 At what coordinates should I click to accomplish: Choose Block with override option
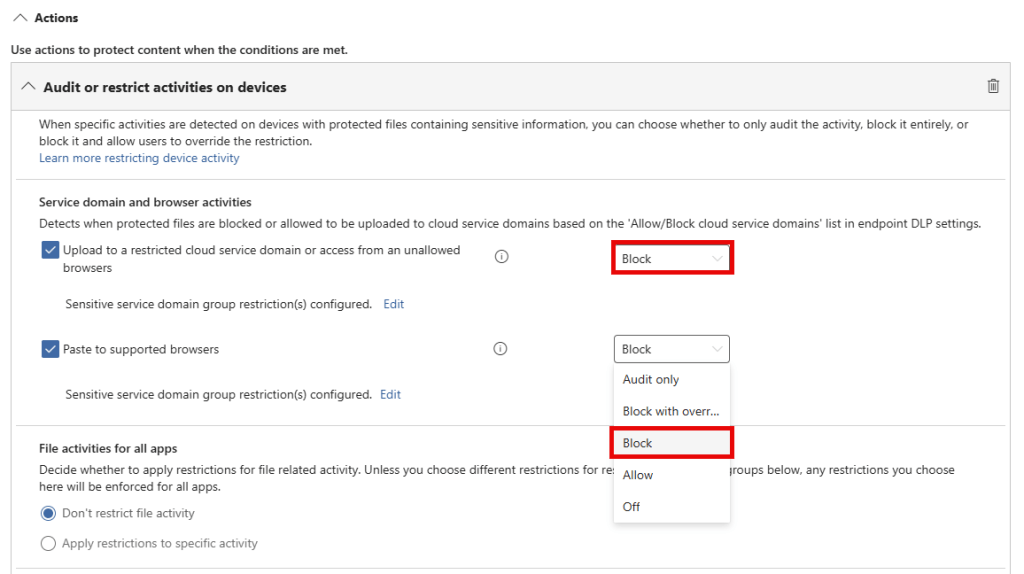[x=670, y=411]
